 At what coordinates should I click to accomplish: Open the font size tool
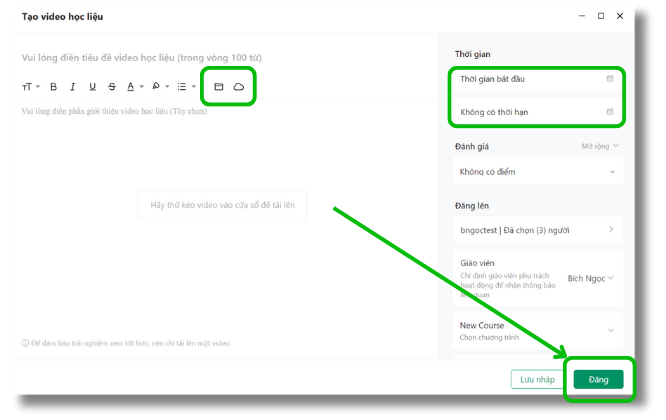[30, 87]
